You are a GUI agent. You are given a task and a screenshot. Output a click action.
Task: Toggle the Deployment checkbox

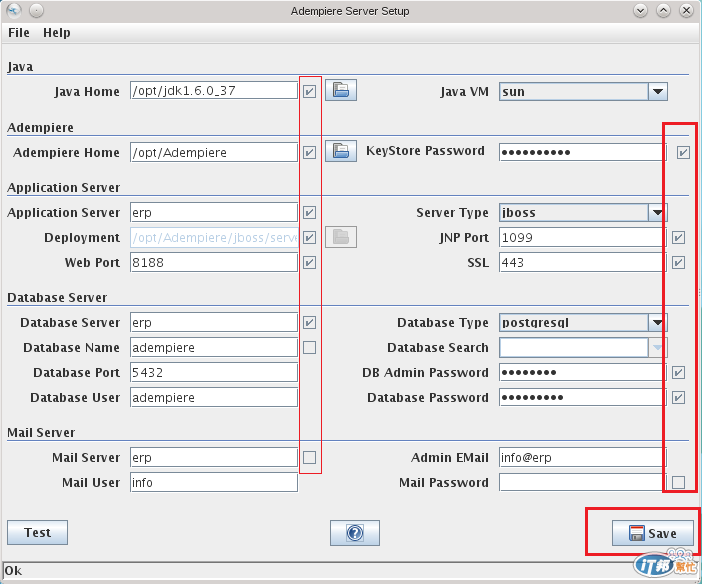309,237
